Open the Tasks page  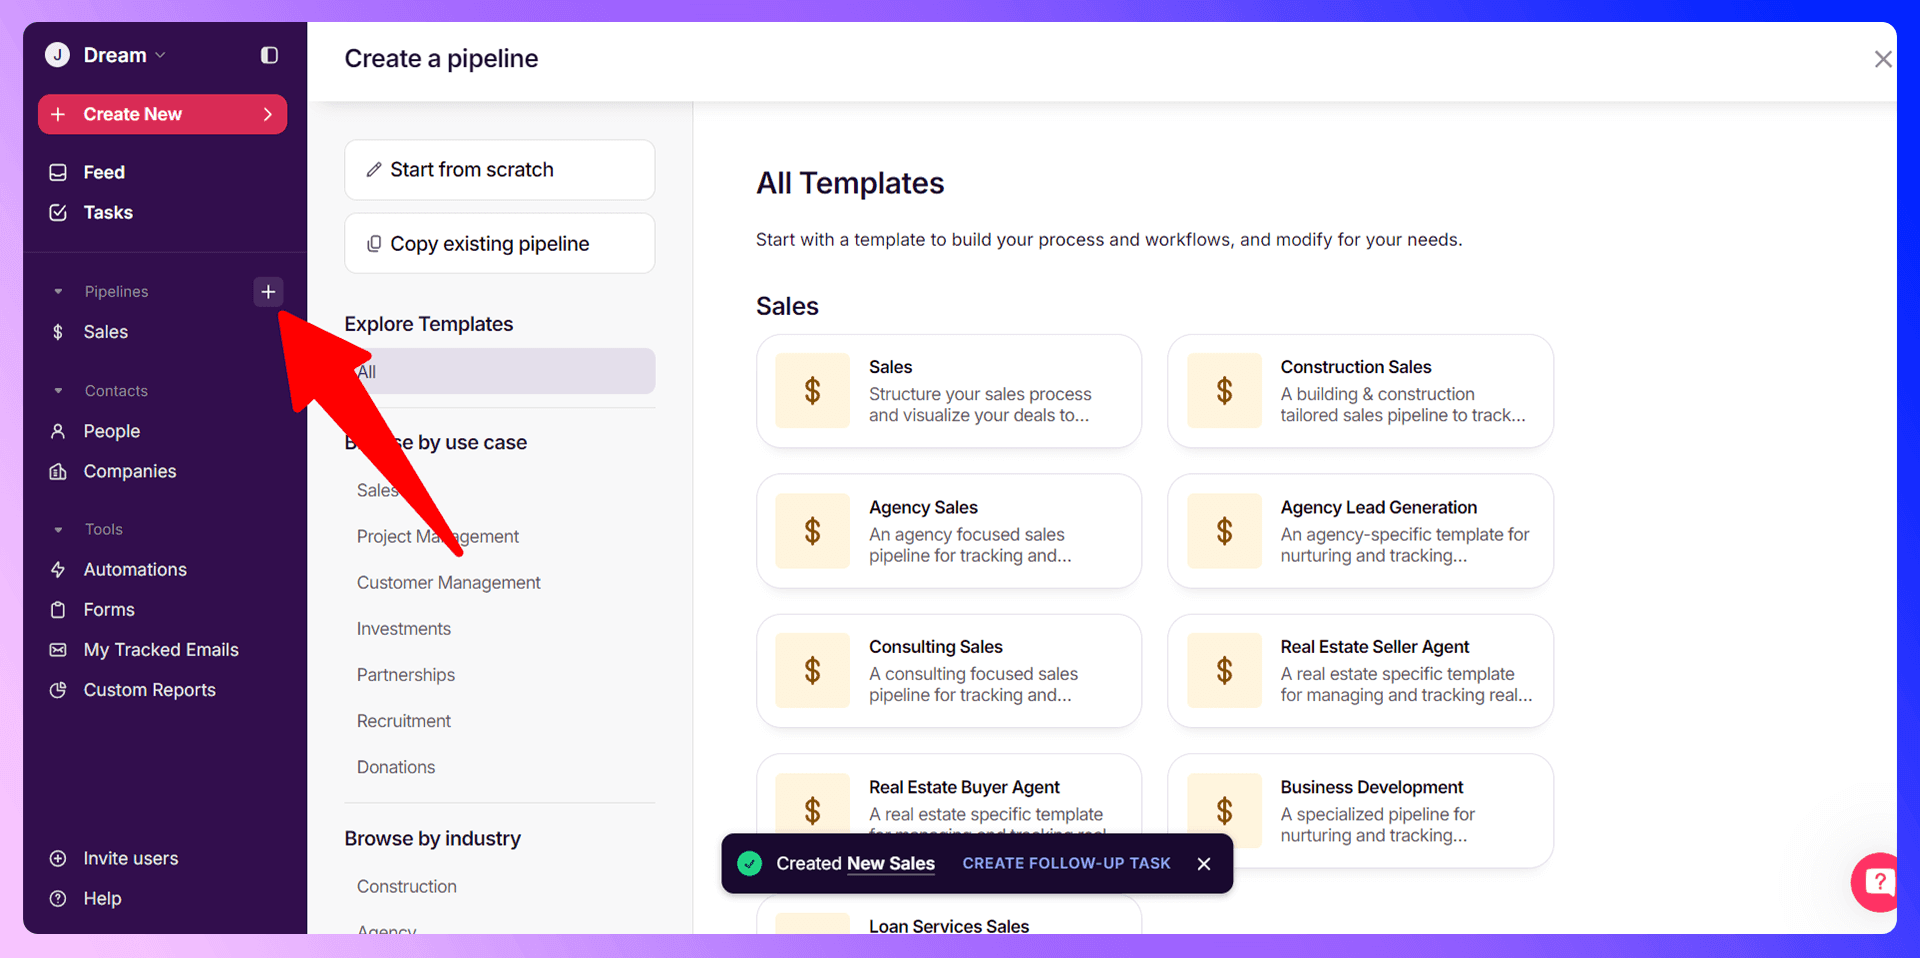108,212
